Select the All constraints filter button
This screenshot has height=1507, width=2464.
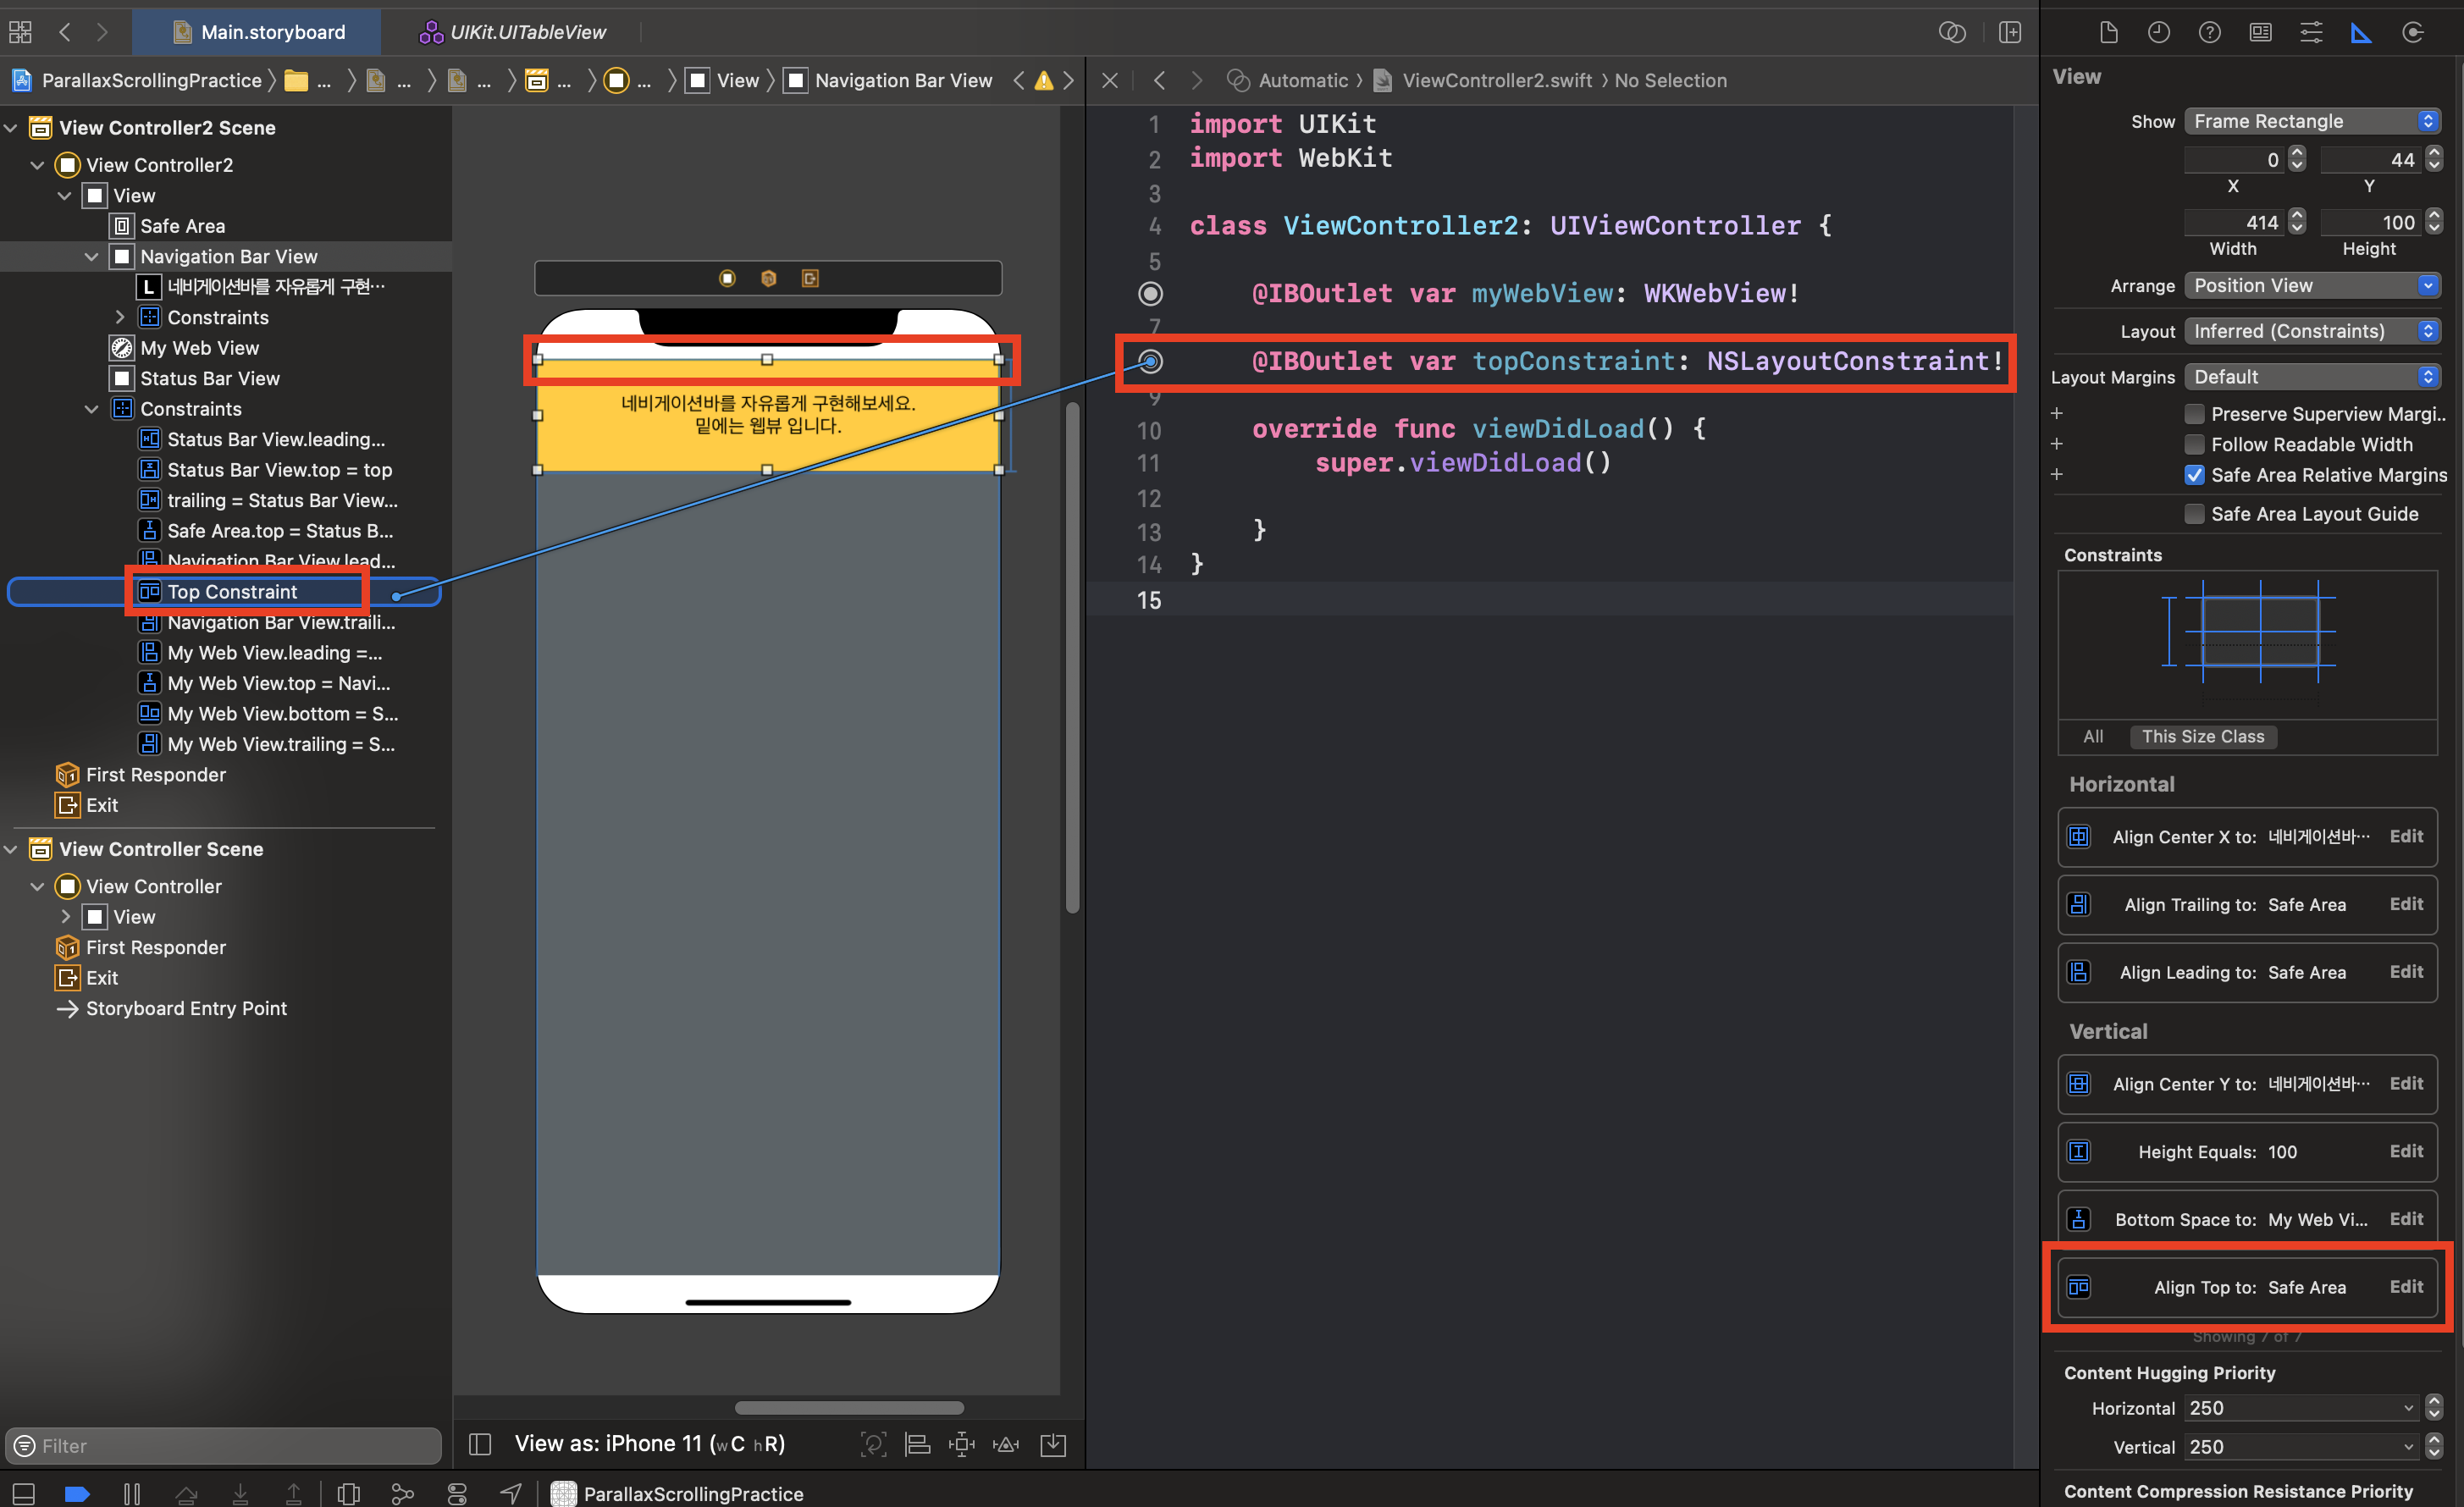(x=2092, y=737)
